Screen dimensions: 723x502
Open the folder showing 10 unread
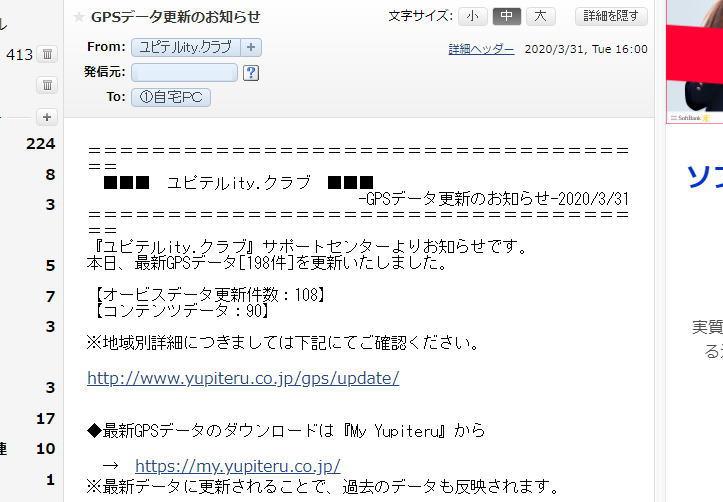[x=46, y=449]
